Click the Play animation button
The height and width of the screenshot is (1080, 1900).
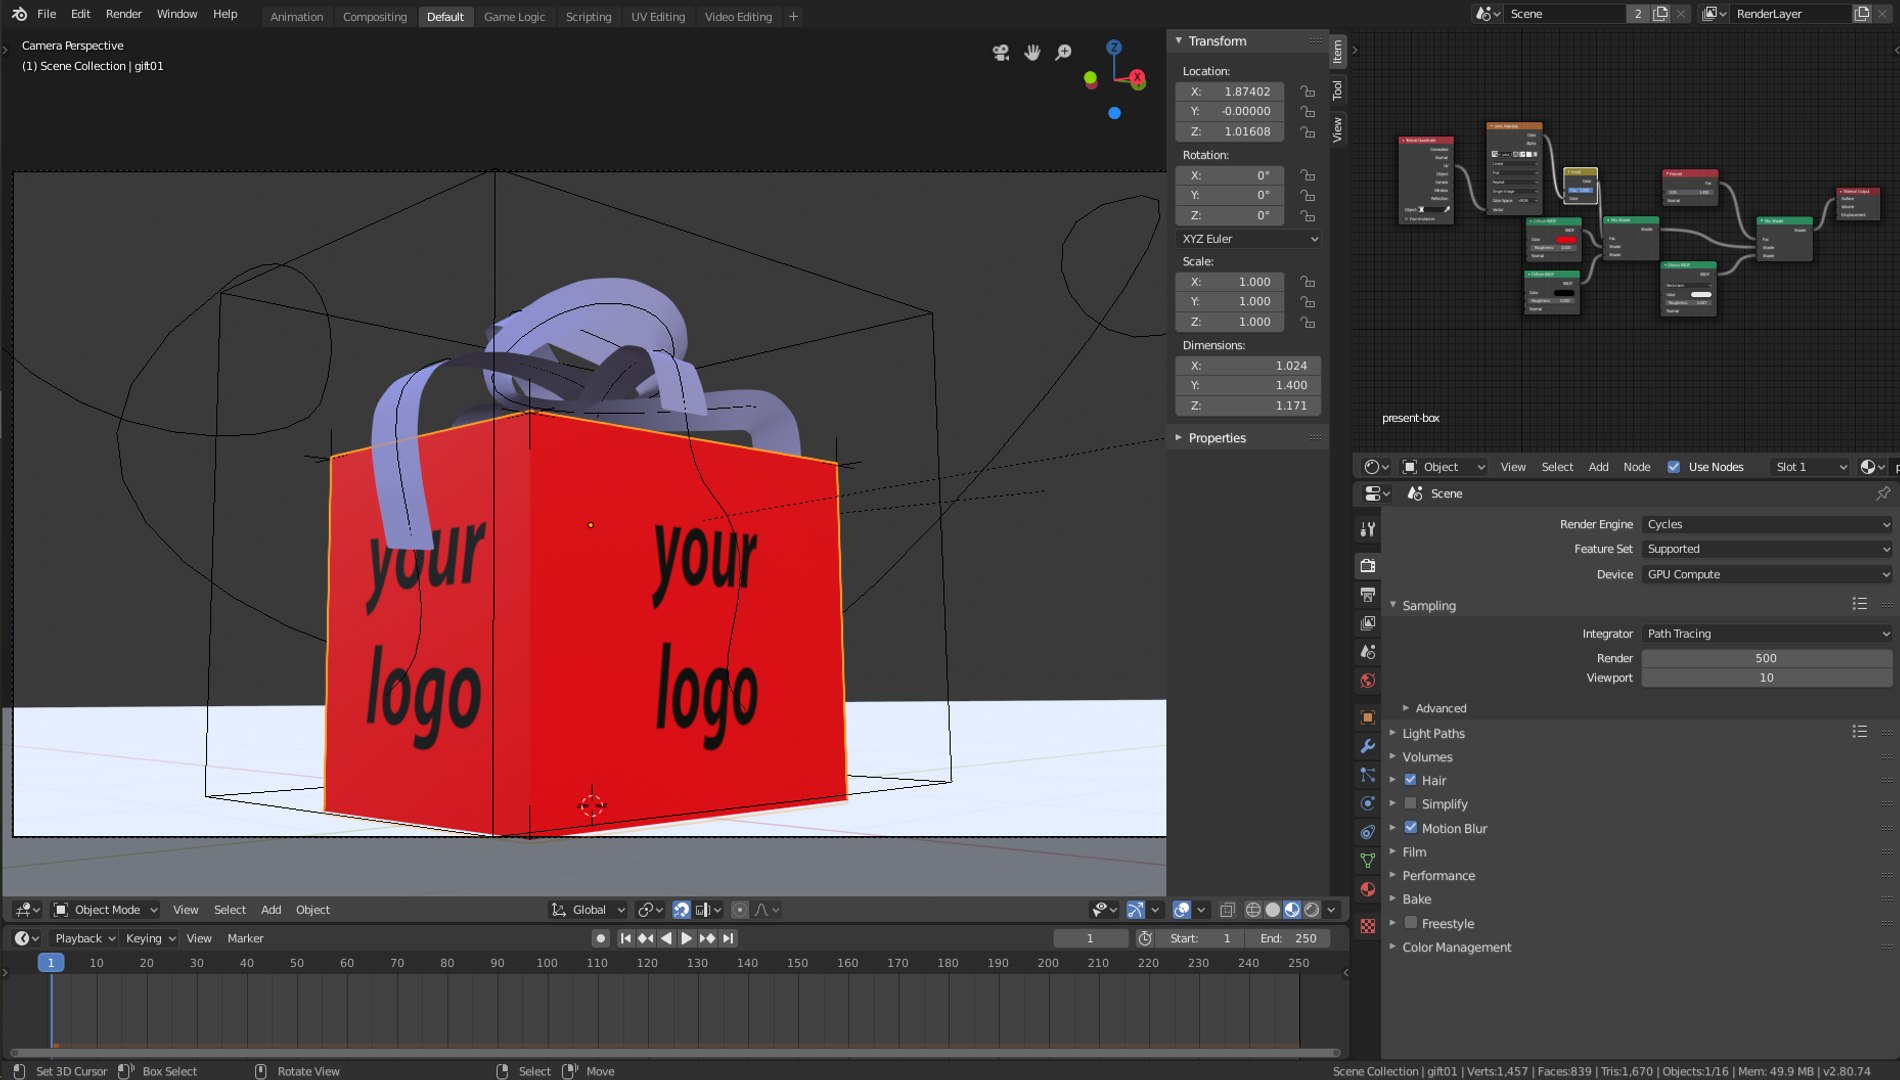[x=686, y=938]
